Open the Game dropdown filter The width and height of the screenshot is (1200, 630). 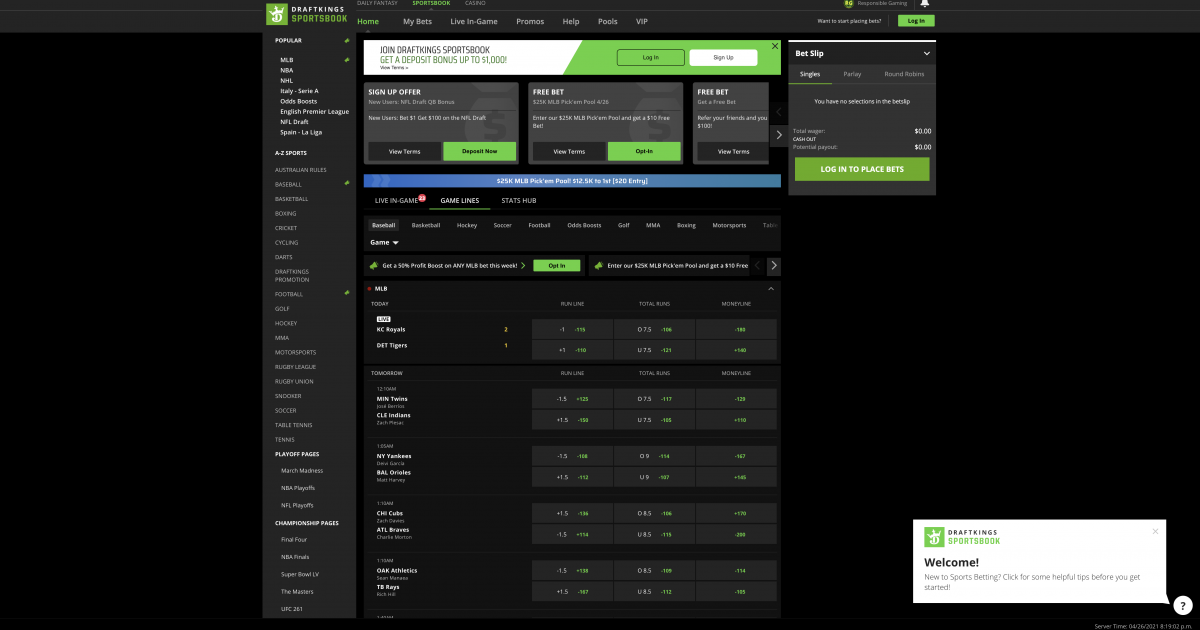(x=384, y=242)
